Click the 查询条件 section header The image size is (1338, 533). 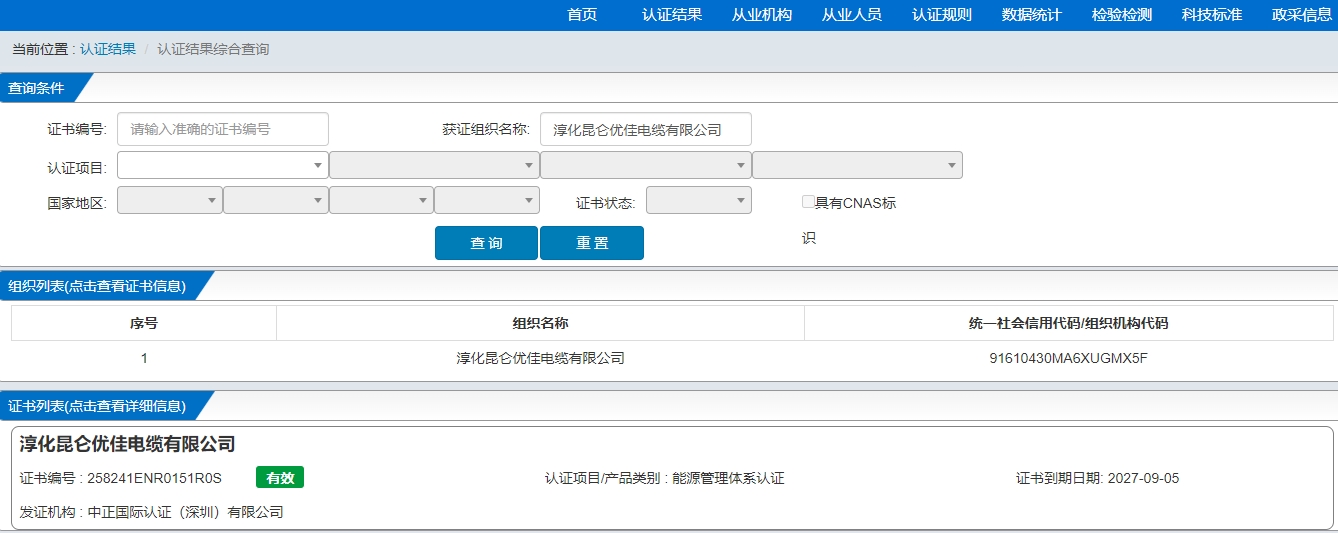tap(36, 88)
